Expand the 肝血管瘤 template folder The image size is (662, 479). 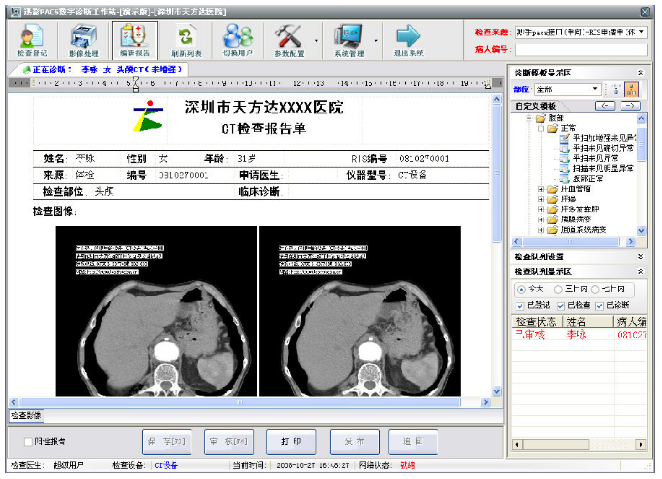[541, 189]
